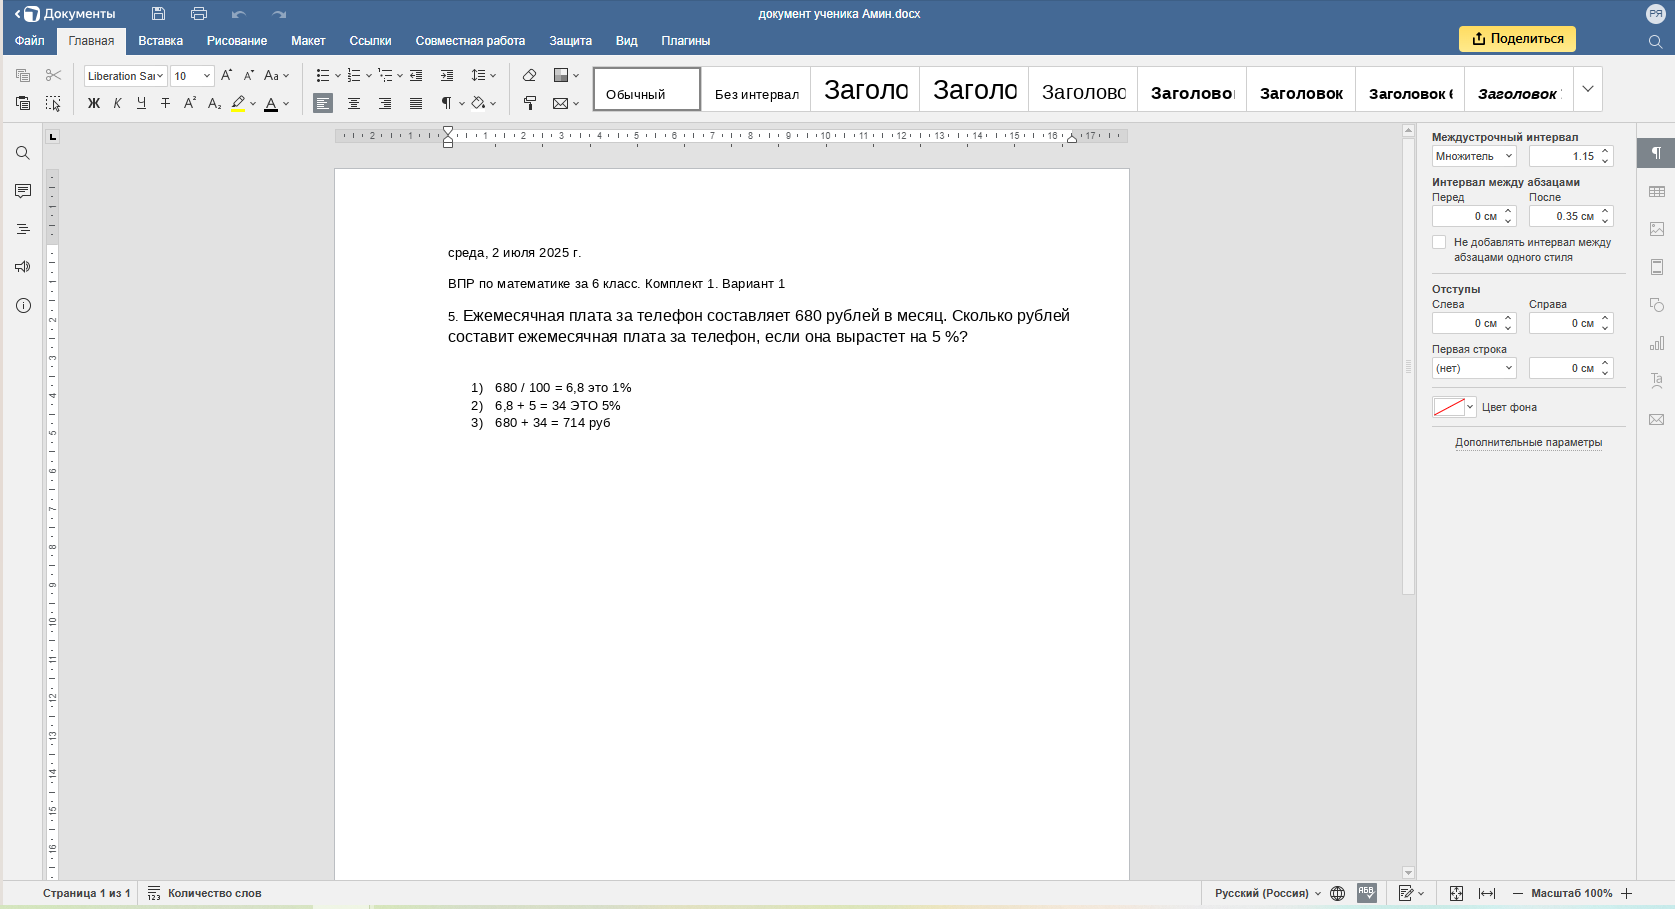Toggle paragraph settings panel in right sidebar
Viewport: 1675px width, 909px height.
pyautogui.click(x=1656, y=153)
